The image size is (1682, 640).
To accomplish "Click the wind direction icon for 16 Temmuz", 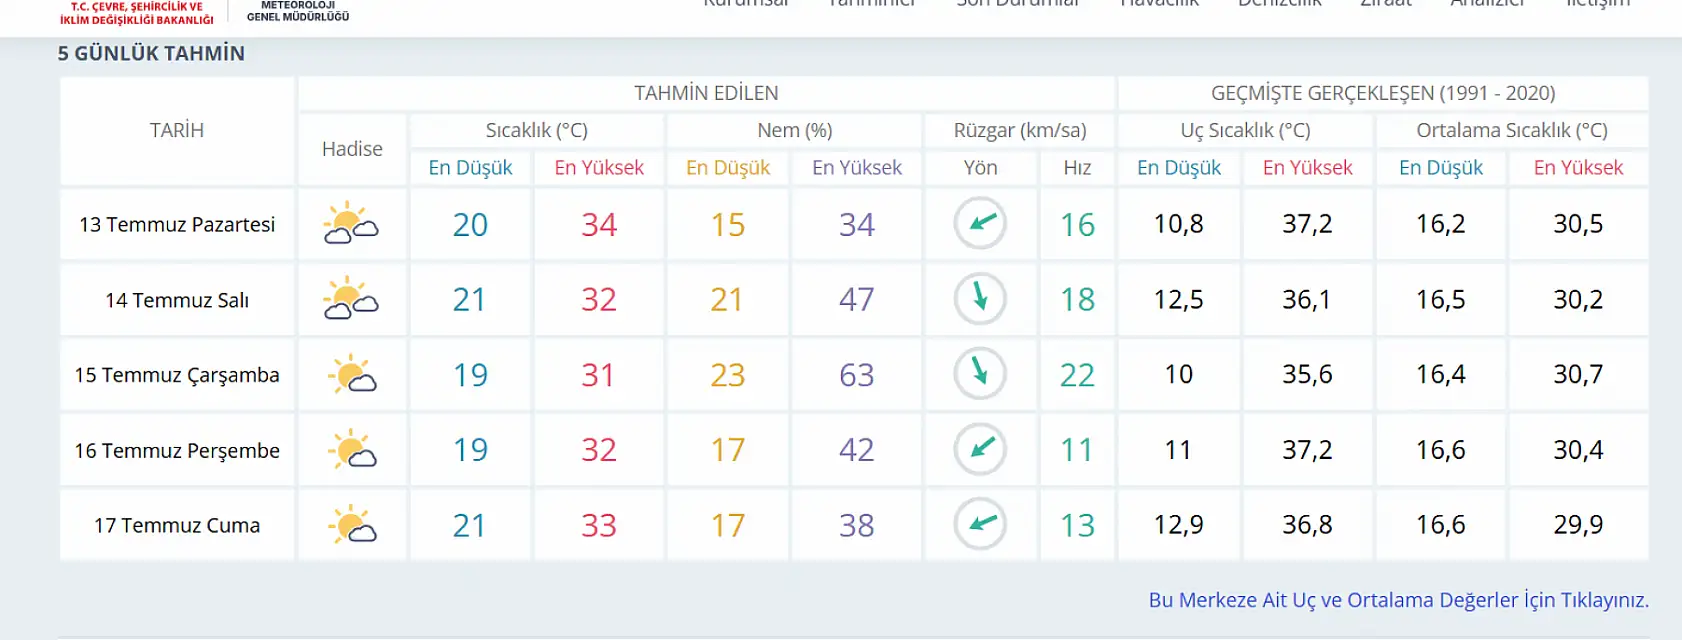I will 980,449.
